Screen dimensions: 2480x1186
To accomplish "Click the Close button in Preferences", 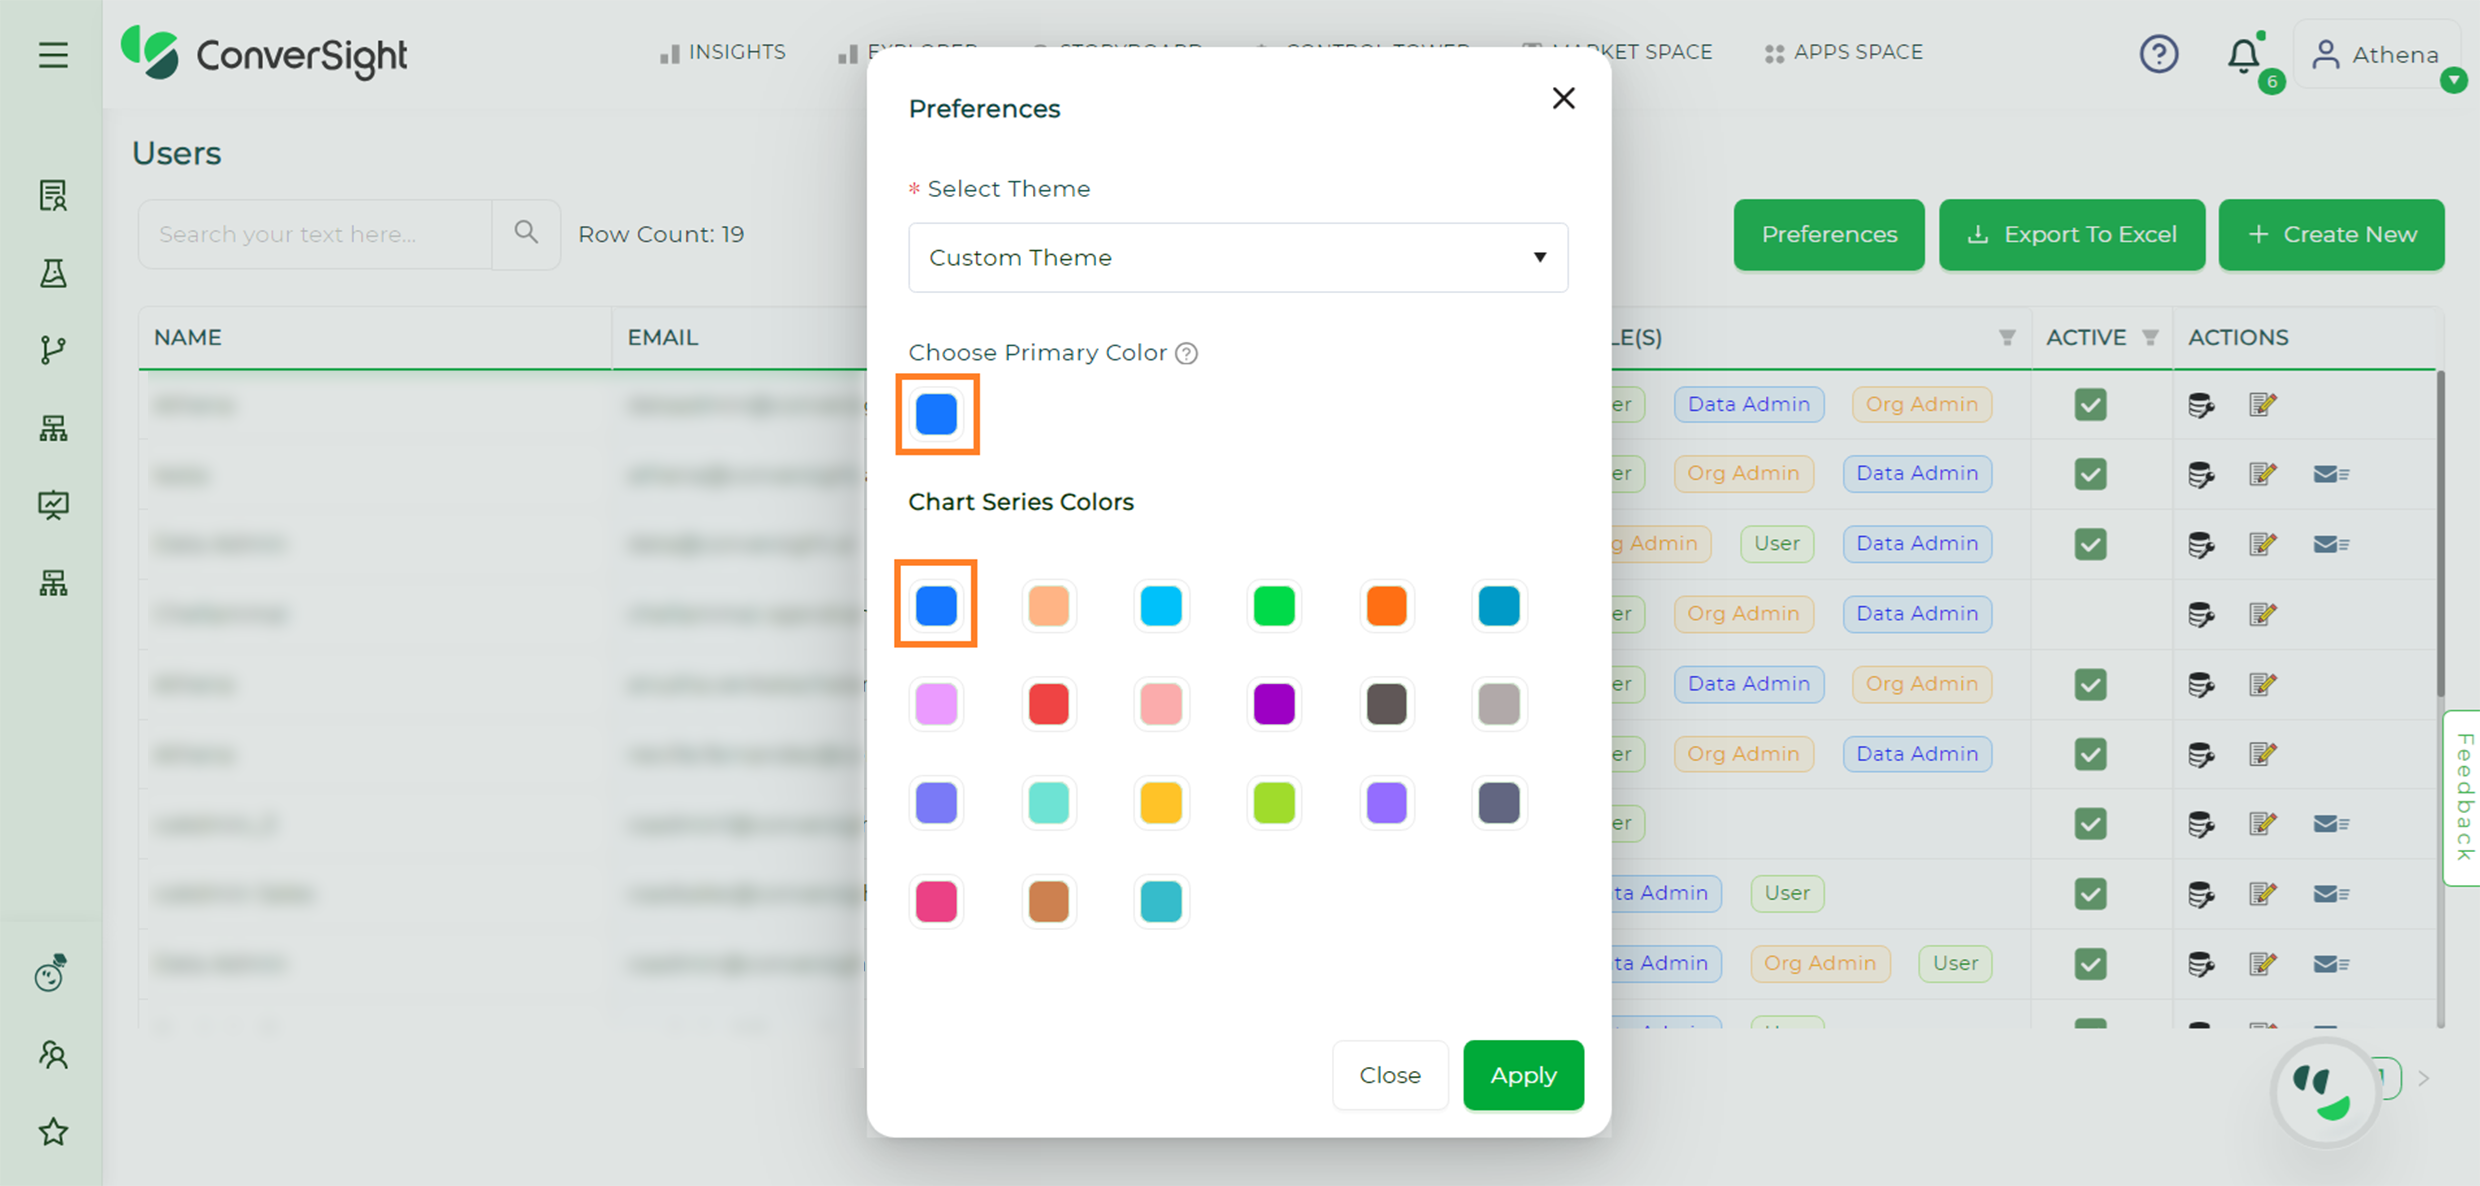I will (x=1390, y=1075).
